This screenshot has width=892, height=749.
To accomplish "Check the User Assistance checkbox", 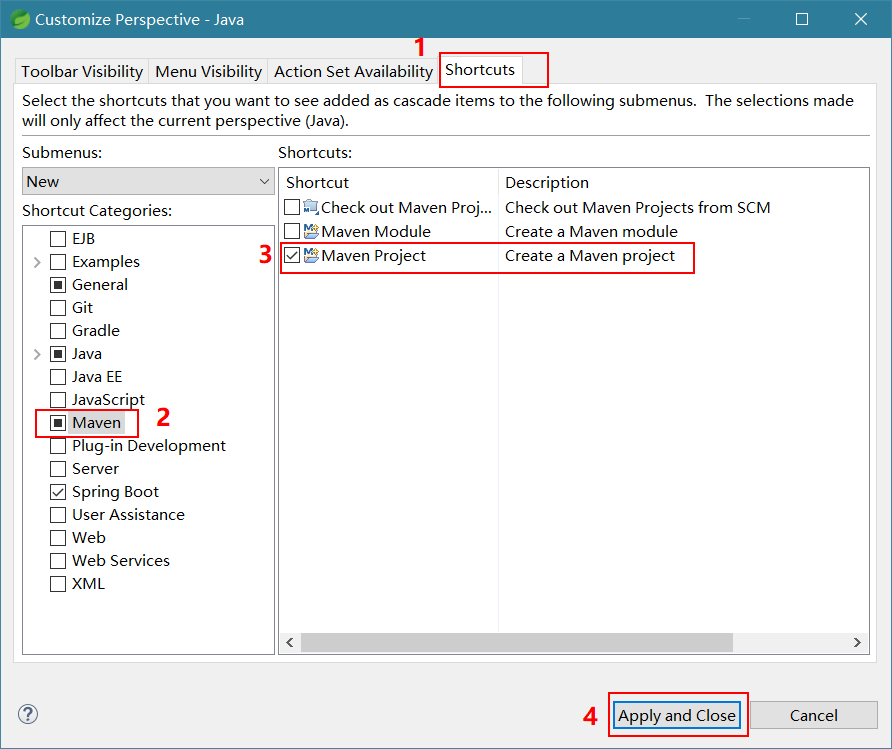I will [x=58, y=515].
